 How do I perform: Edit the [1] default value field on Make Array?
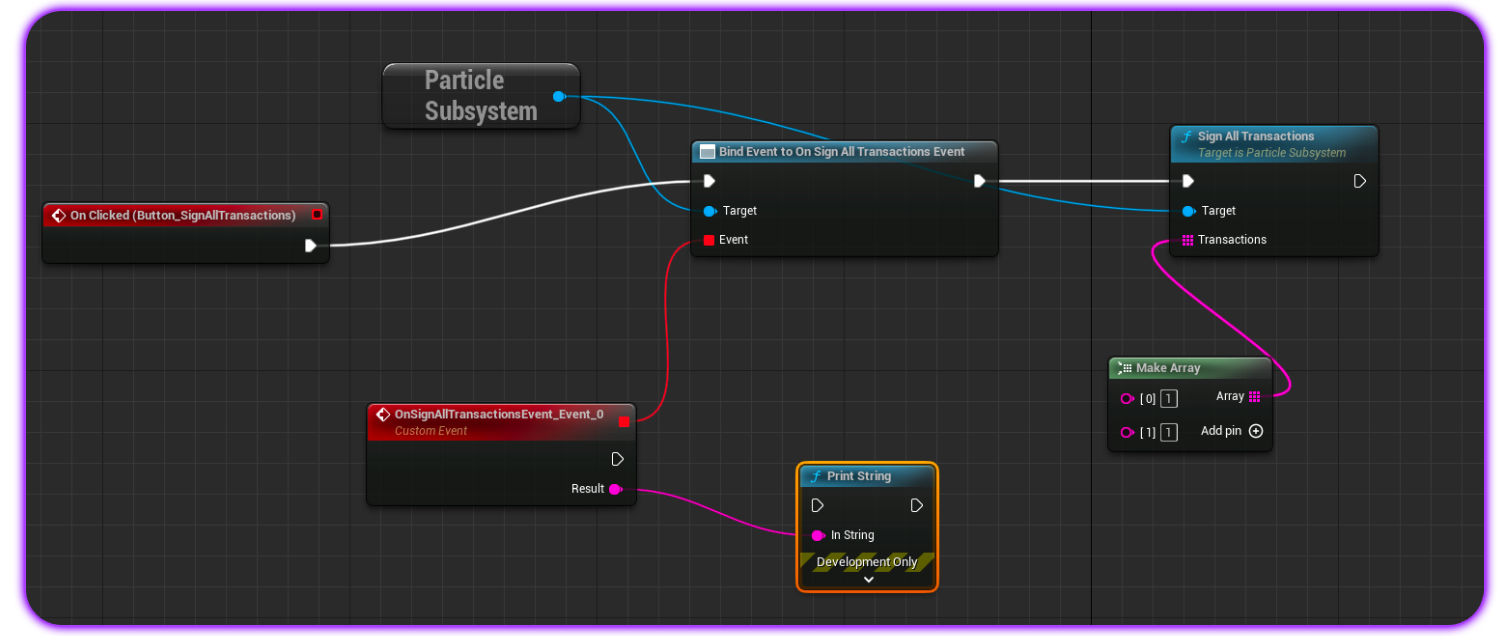click(x=1169, y=432)
